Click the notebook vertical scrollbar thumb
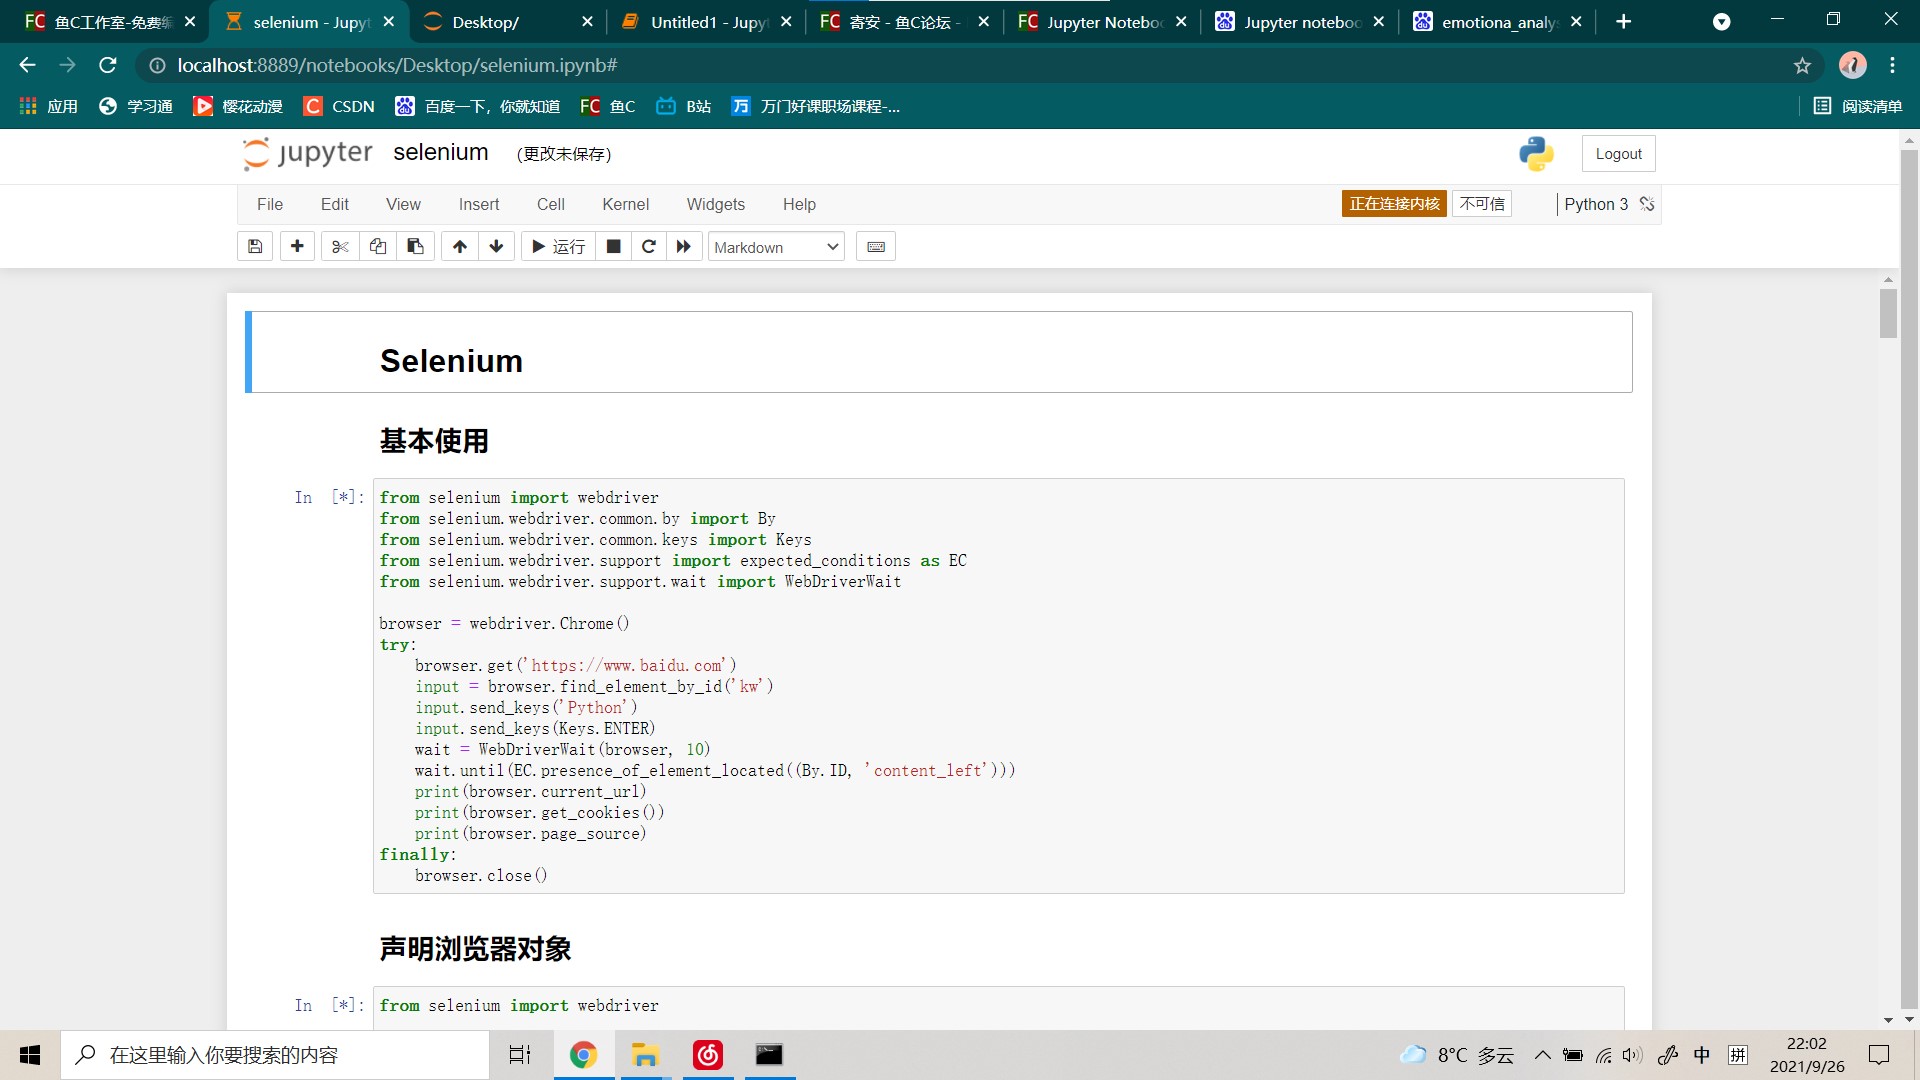 [1888, 313]
